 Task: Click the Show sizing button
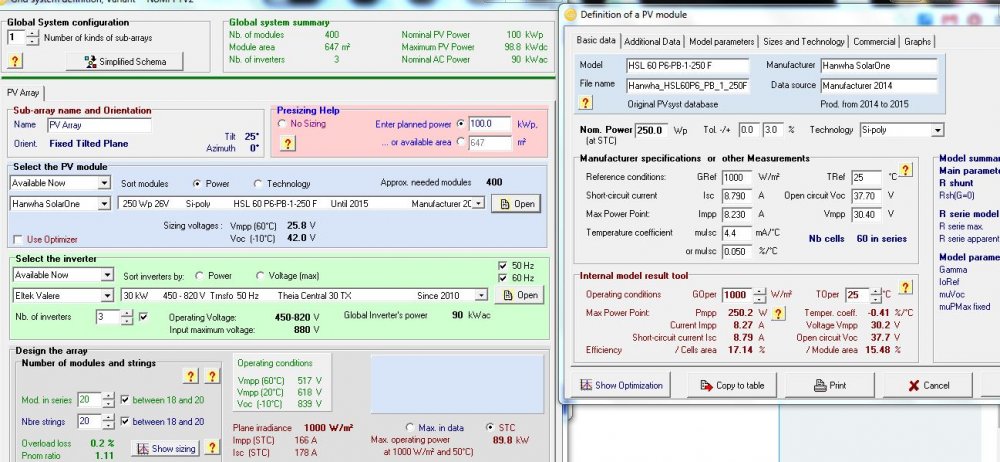coord(167,449)
